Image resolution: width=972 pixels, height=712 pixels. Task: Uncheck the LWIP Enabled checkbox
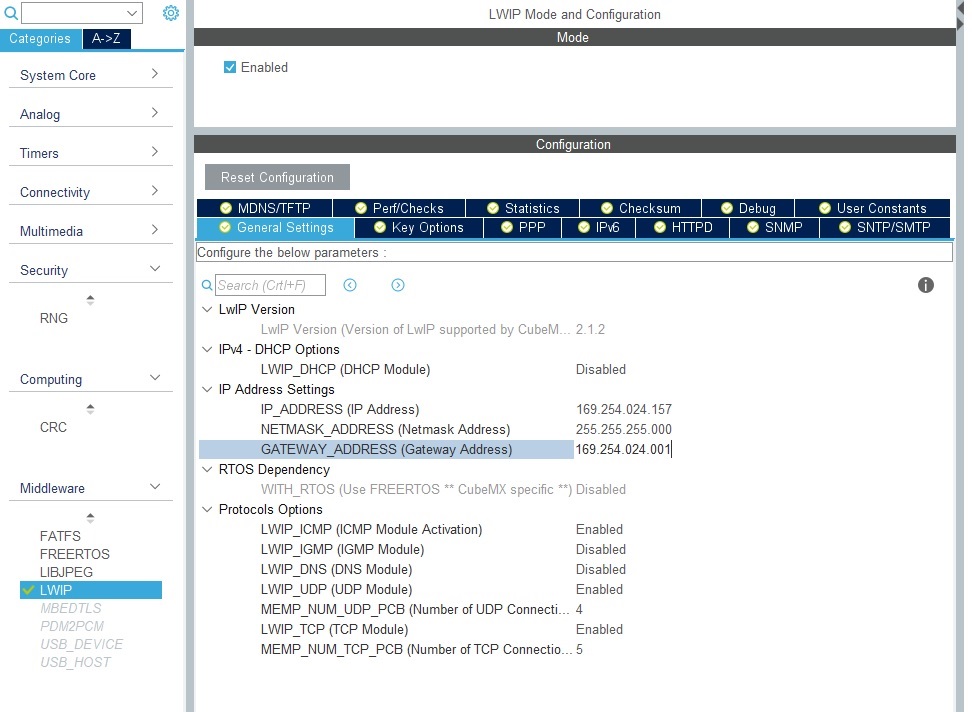230,67
